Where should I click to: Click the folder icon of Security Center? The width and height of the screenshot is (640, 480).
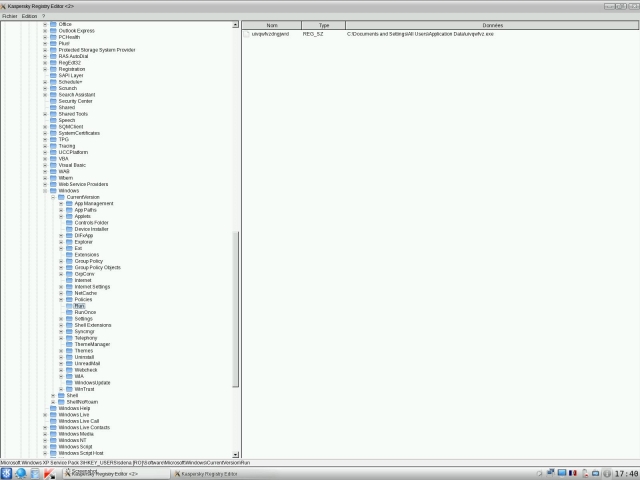tap(53, 101)
